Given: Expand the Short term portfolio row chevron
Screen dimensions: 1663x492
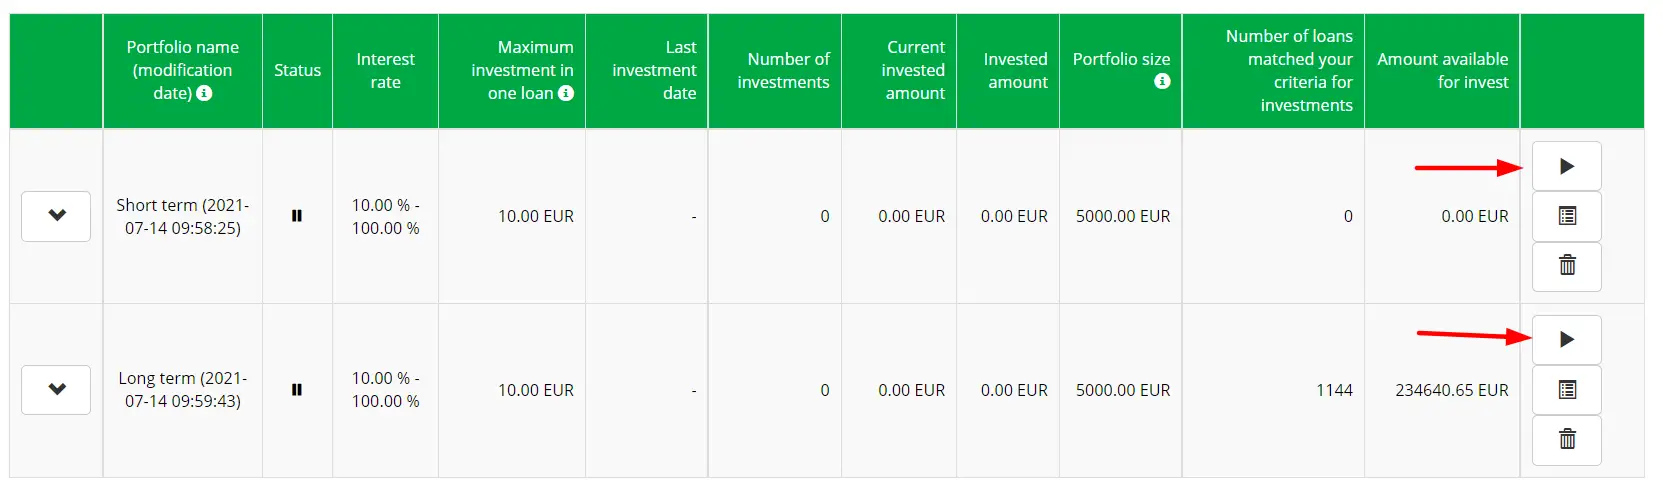Looking at the screenshot, I should (56, 216).
